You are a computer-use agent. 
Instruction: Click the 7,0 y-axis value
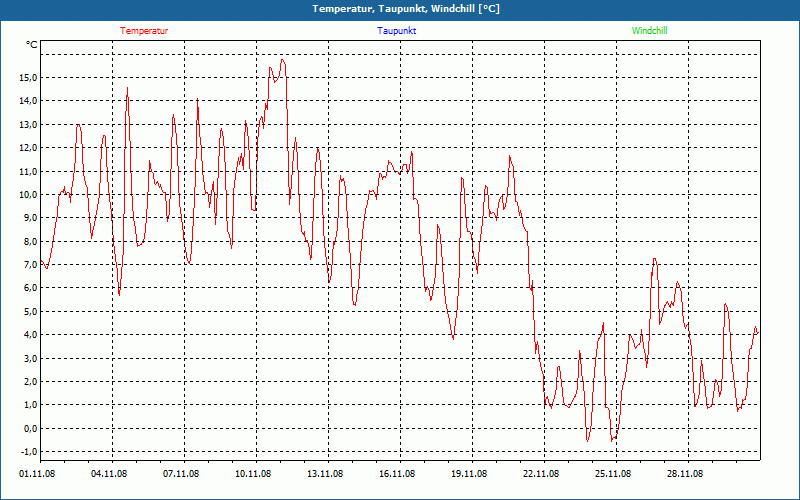[x=30, y=265]
